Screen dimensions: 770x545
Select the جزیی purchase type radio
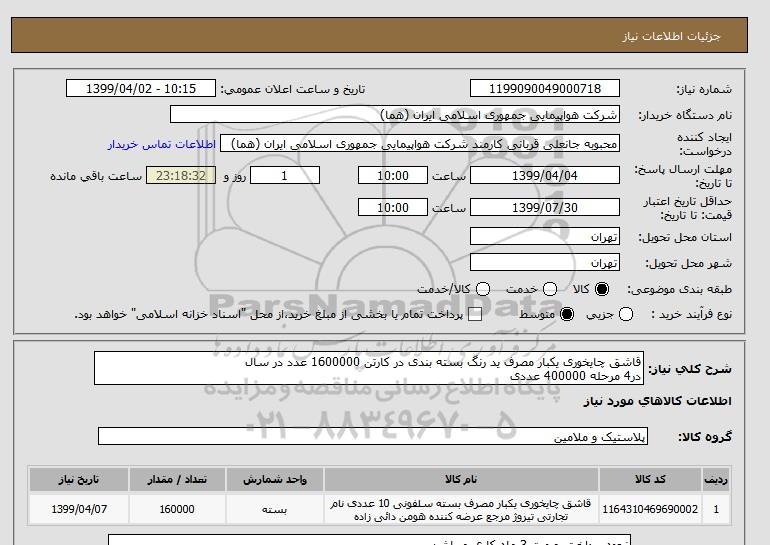626,314
